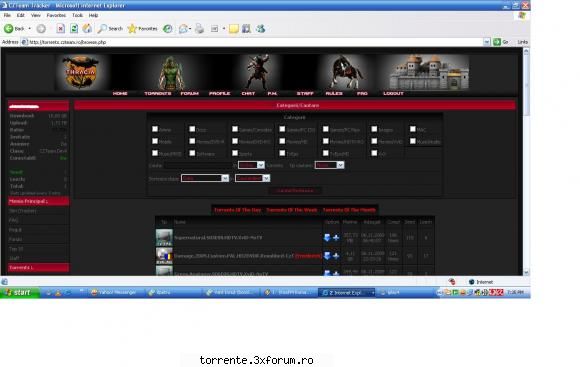Open RULES in site navigation
Viewport: 580px width, 367px height.
[334, 94]
